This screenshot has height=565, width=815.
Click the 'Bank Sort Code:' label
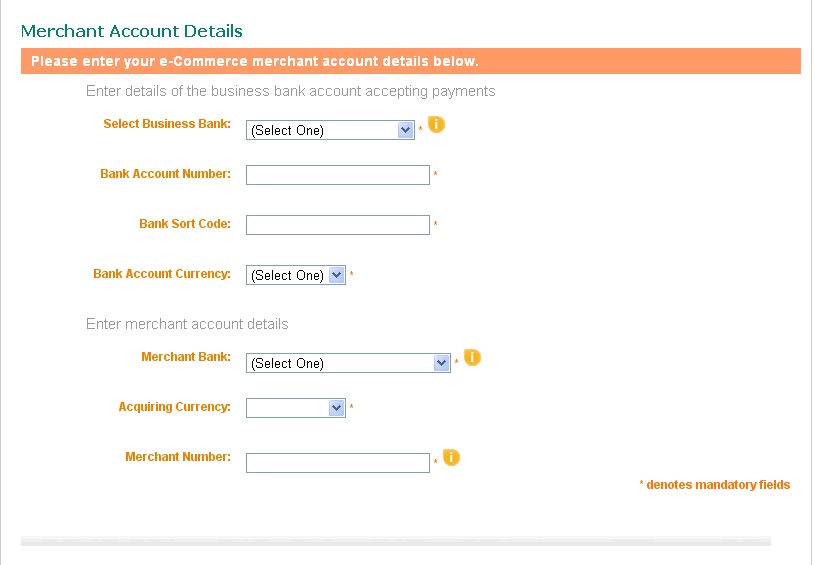click(x=185, y=224)
